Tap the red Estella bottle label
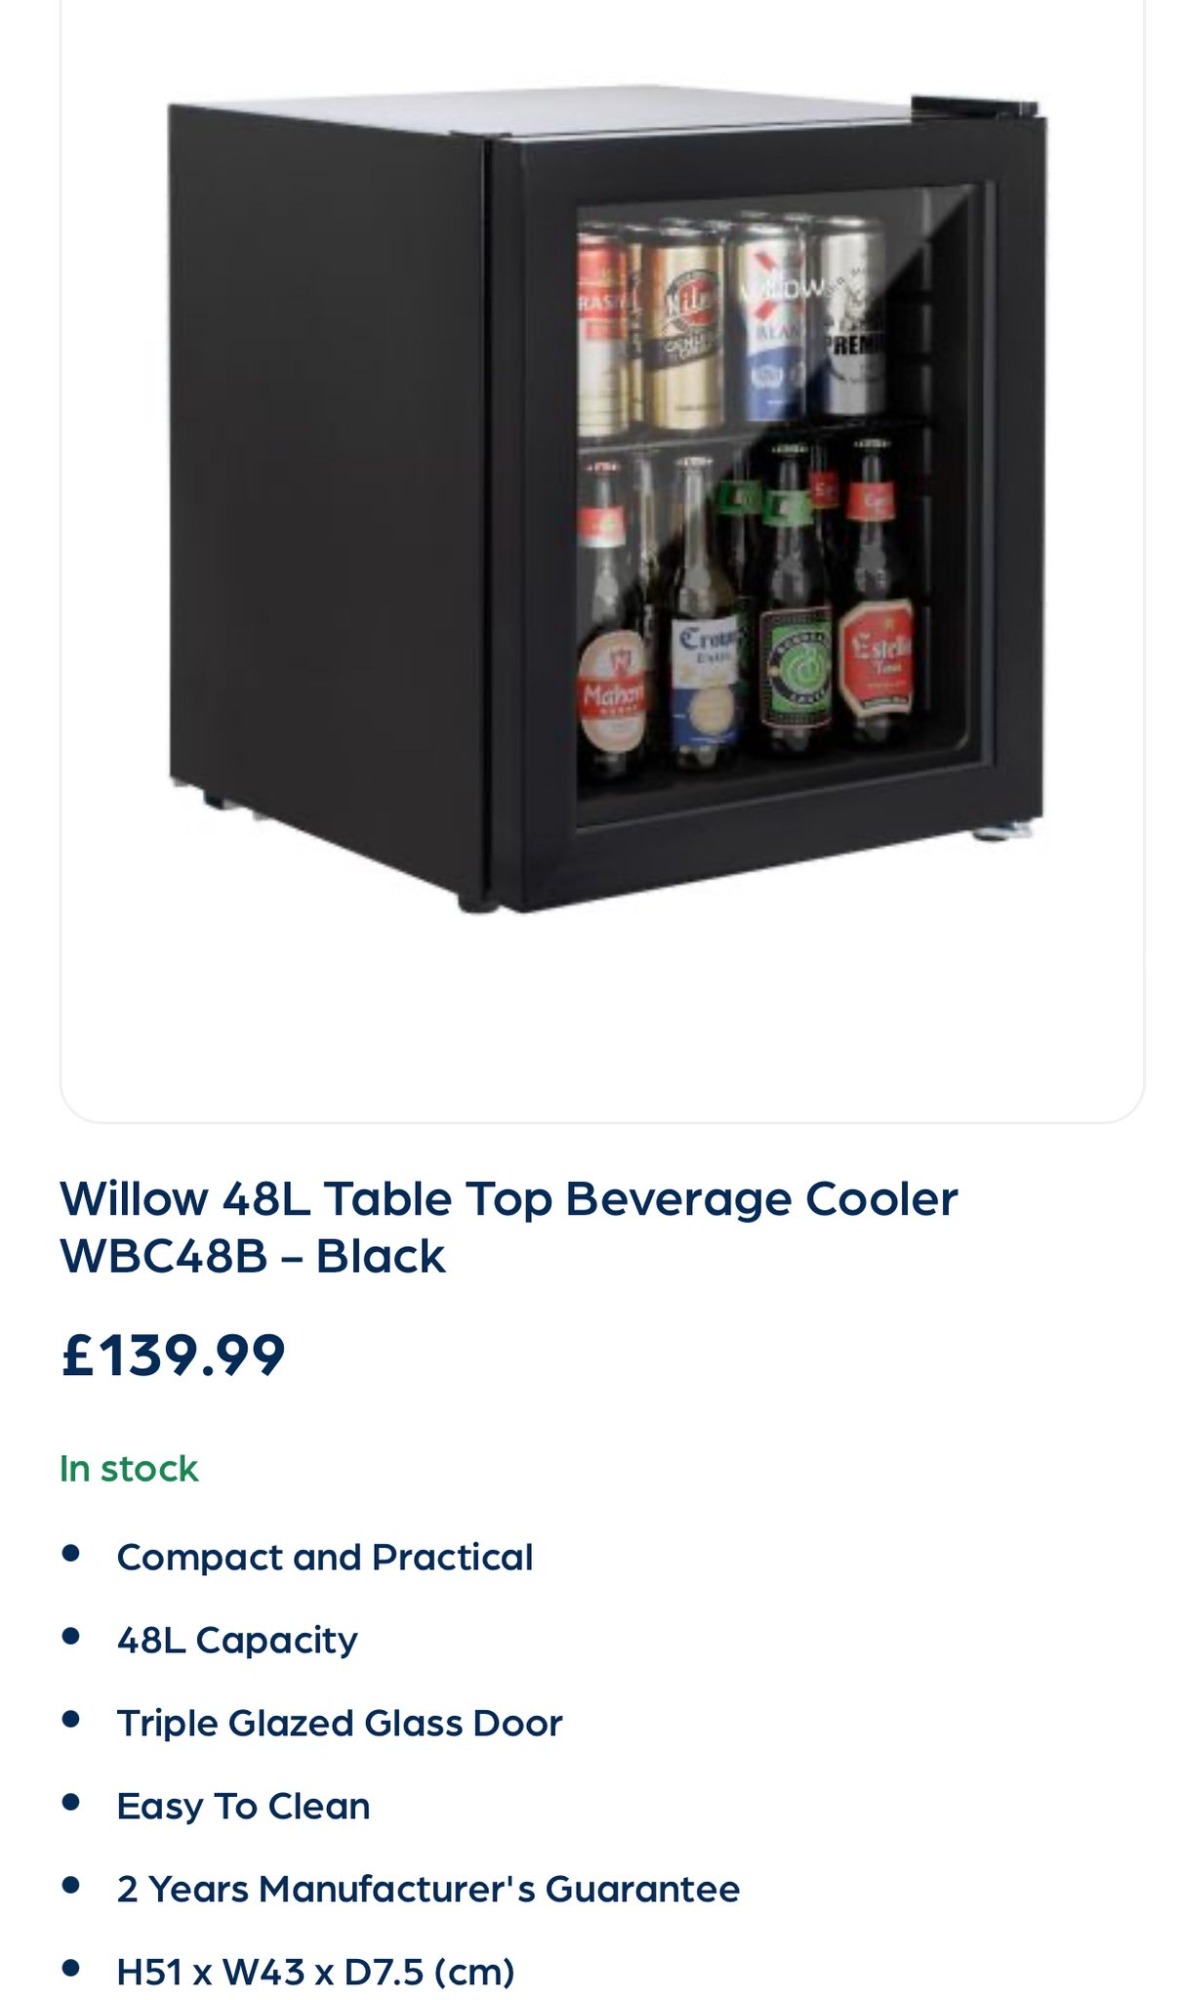This screenshot has height=2000, width=1183. click(876, 658)
